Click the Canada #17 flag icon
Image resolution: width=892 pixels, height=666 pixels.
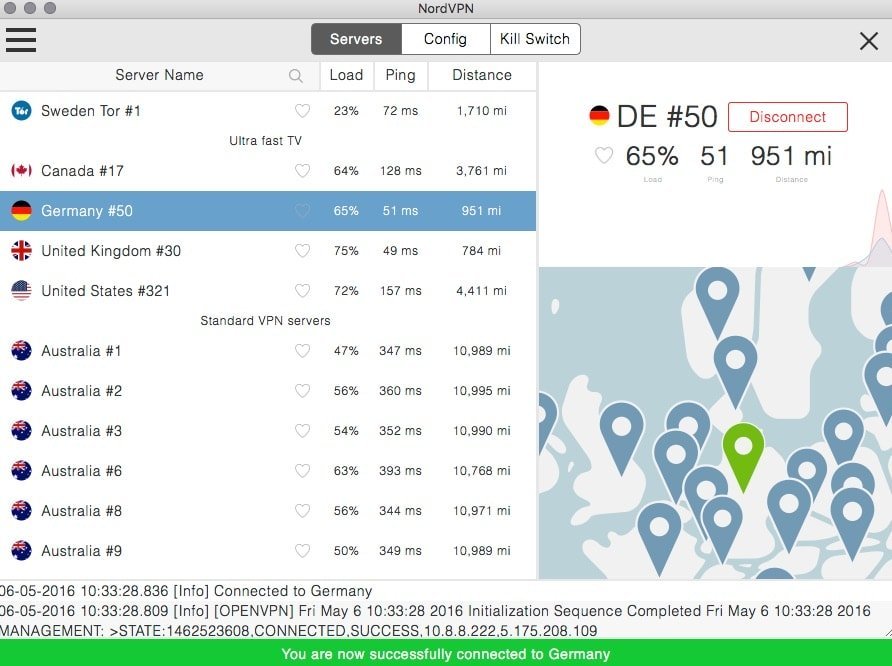coord(22,170)
